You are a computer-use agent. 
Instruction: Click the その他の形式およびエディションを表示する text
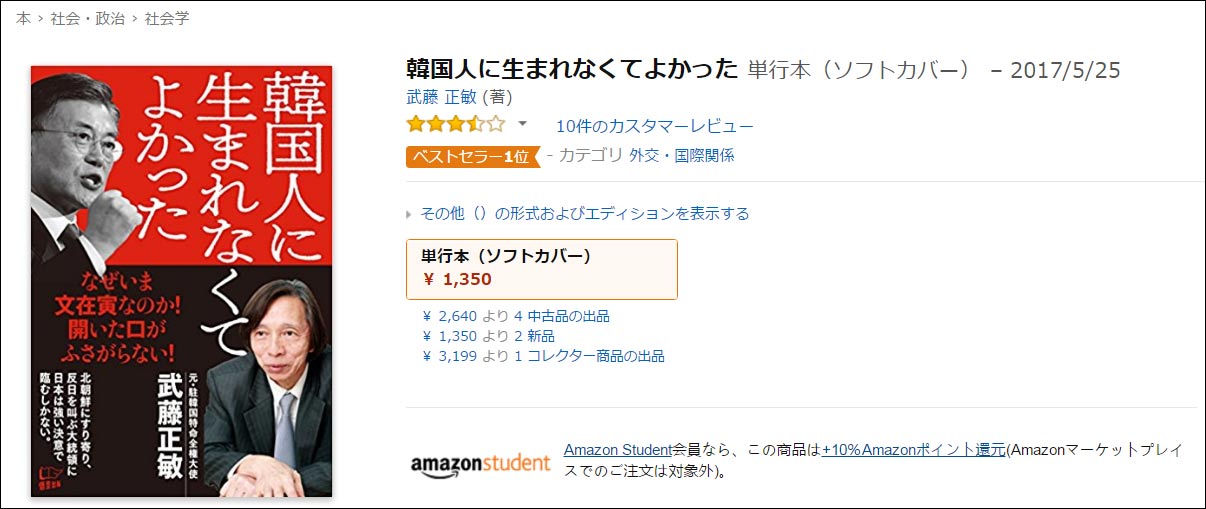585,214
